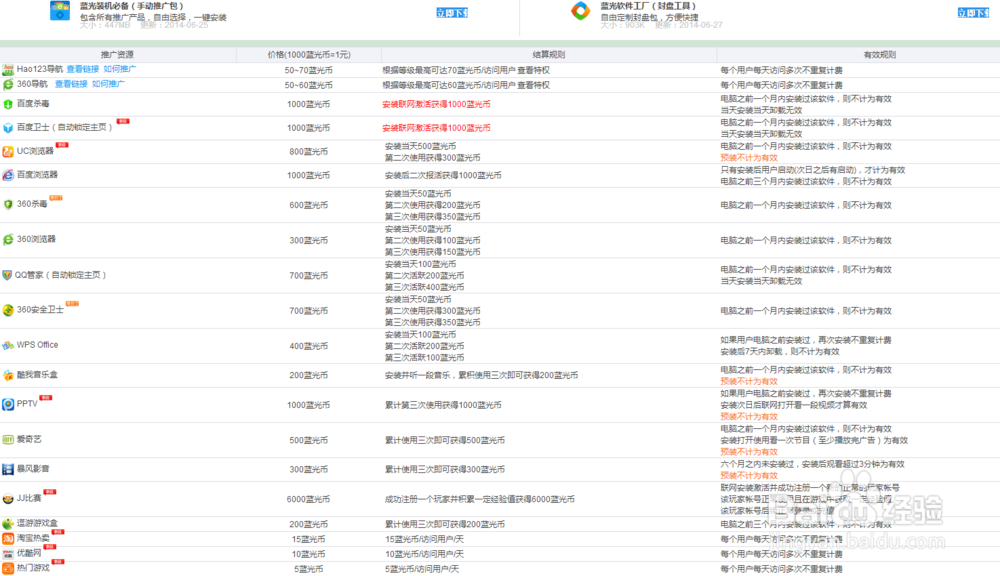
Task: Click the 百度卫士（自动锁定主页） name text
Action: [x=64, y=128]
